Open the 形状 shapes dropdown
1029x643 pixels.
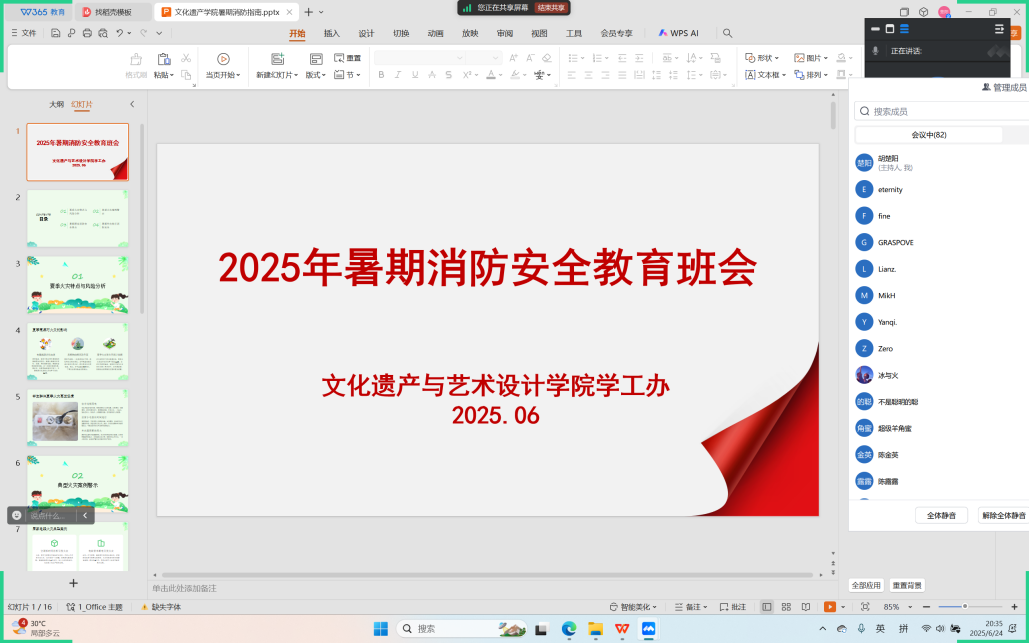(762, 58)
